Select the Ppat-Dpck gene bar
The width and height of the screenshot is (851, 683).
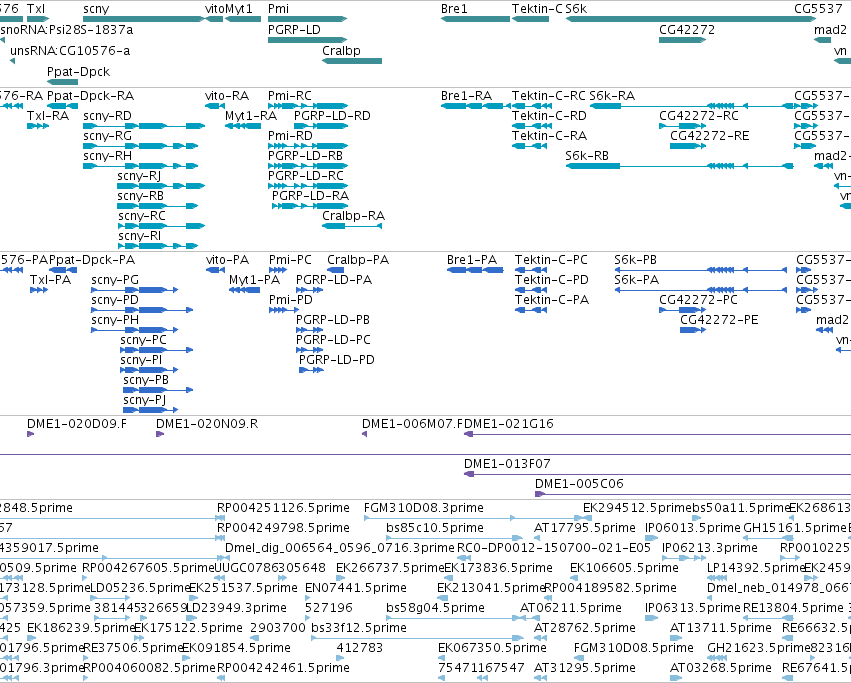pyautogui.click(x=62, y=82)
